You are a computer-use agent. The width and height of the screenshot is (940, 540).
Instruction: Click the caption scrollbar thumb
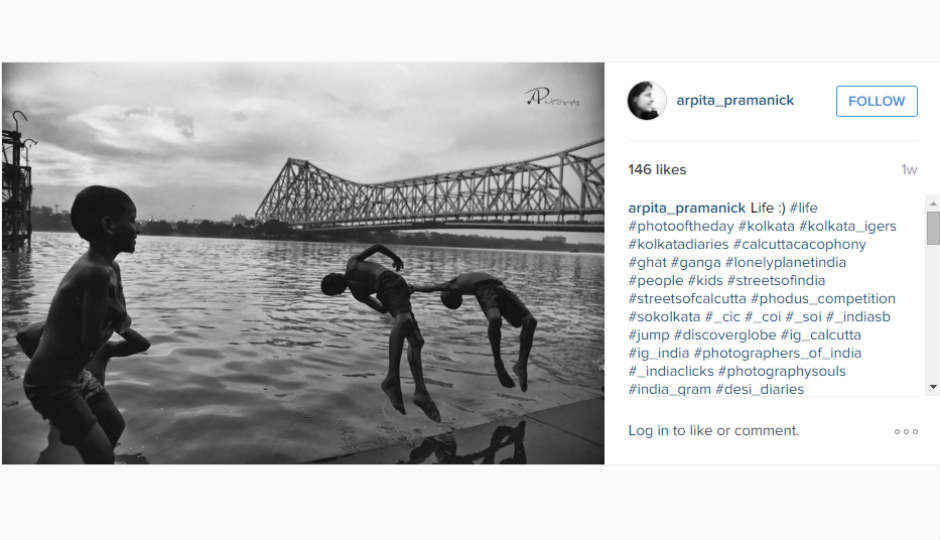coord(933,228)
